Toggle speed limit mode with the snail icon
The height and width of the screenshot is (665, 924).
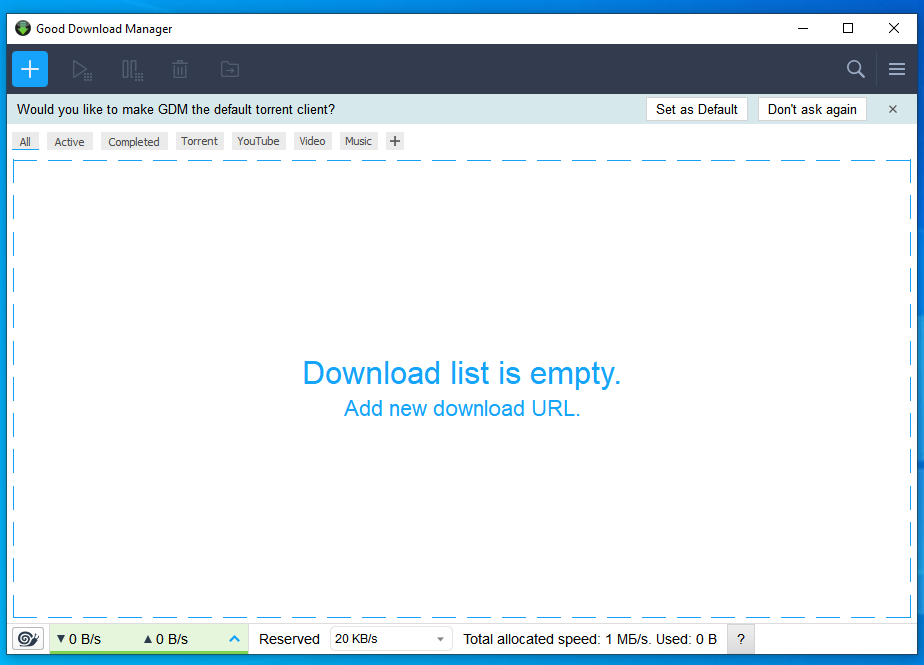[x=27, y=638]
